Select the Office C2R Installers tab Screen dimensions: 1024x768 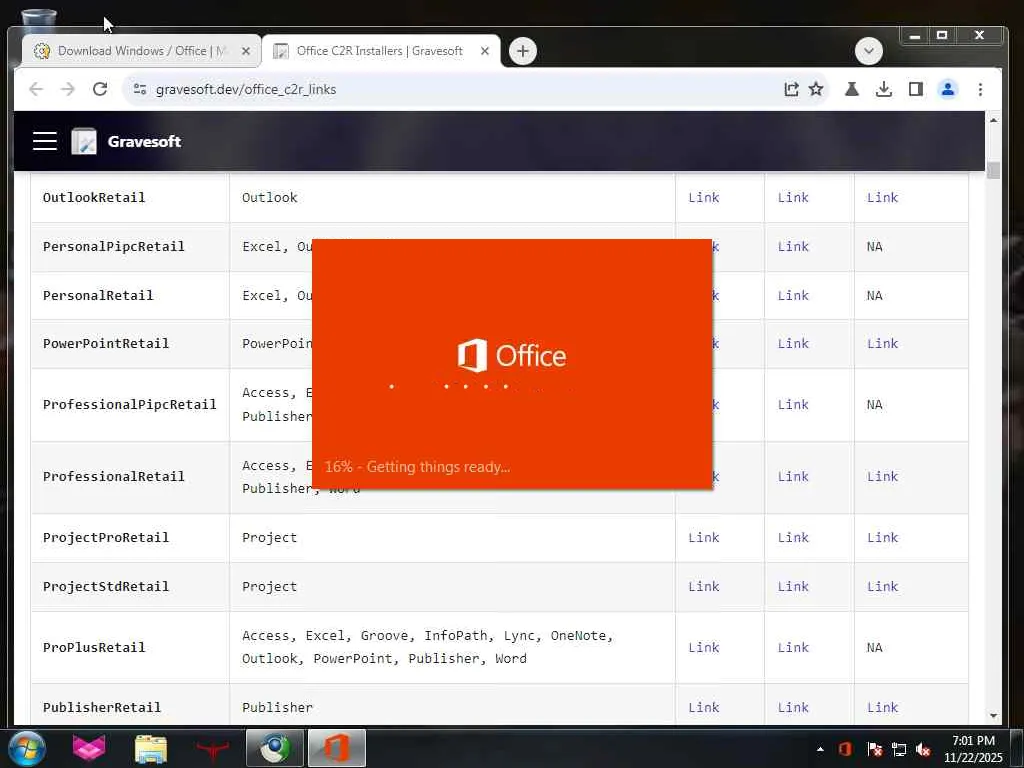click(x=381, y=51)
